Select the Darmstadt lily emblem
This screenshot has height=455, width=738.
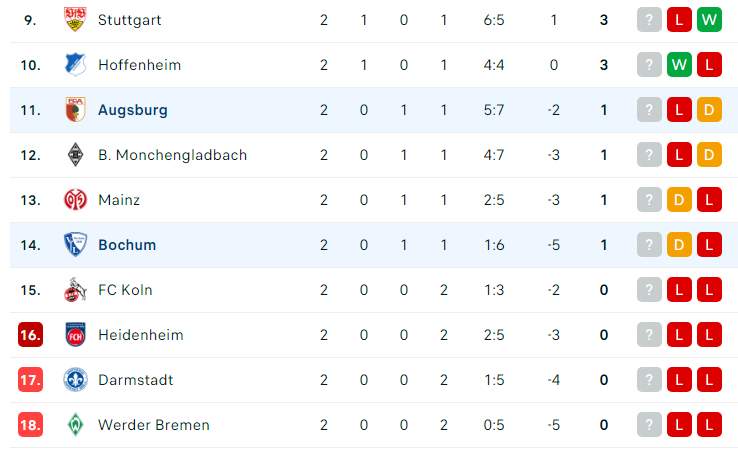point(75,380)
